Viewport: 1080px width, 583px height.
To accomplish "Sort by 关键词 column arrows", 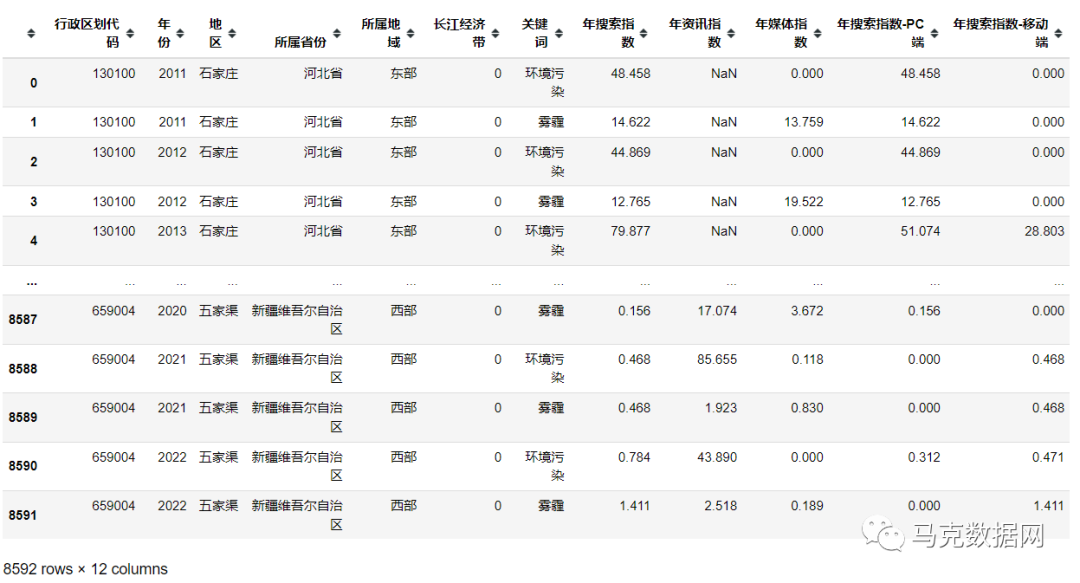I will (559, 33).
